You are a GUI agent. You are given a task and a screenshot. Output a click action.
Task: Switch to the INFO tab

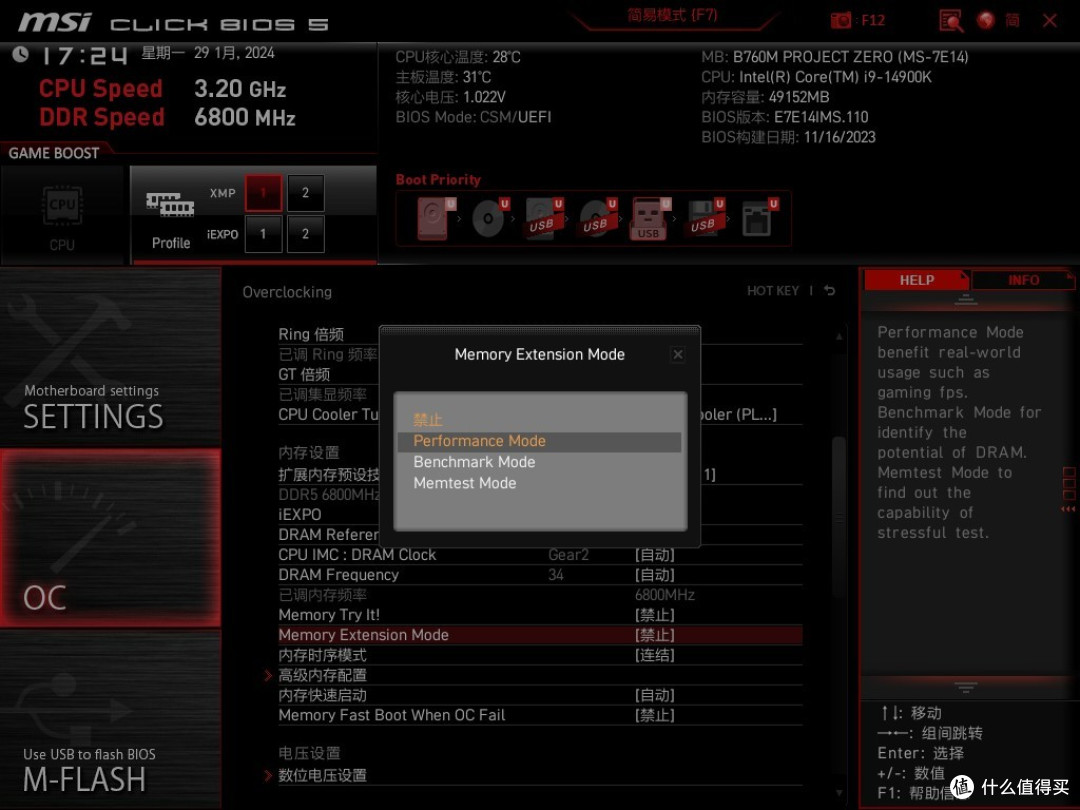point(1023,280)
